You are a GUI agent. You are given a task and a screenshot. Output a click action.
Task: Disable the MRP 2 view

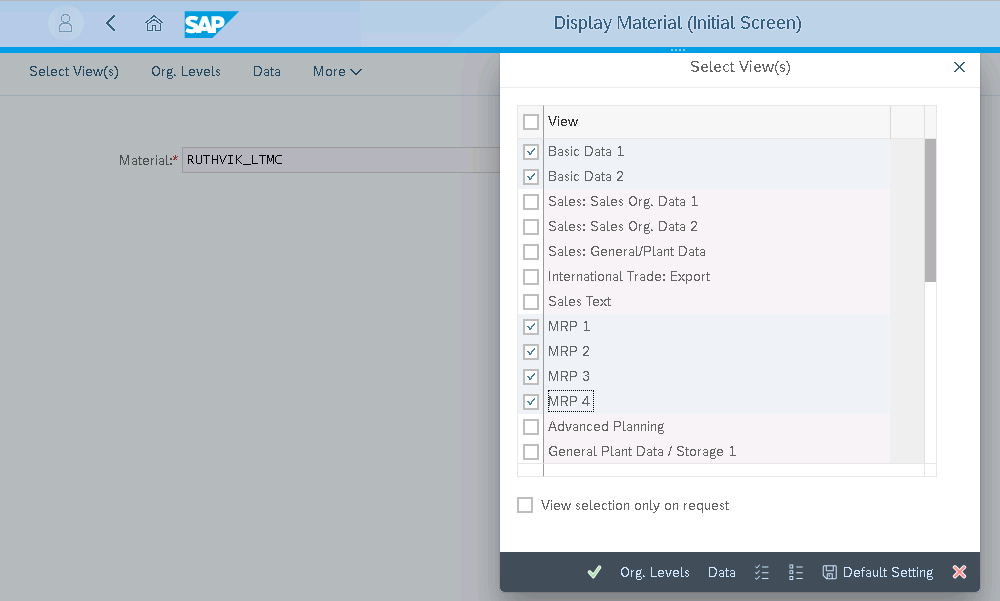click(530, 351)
